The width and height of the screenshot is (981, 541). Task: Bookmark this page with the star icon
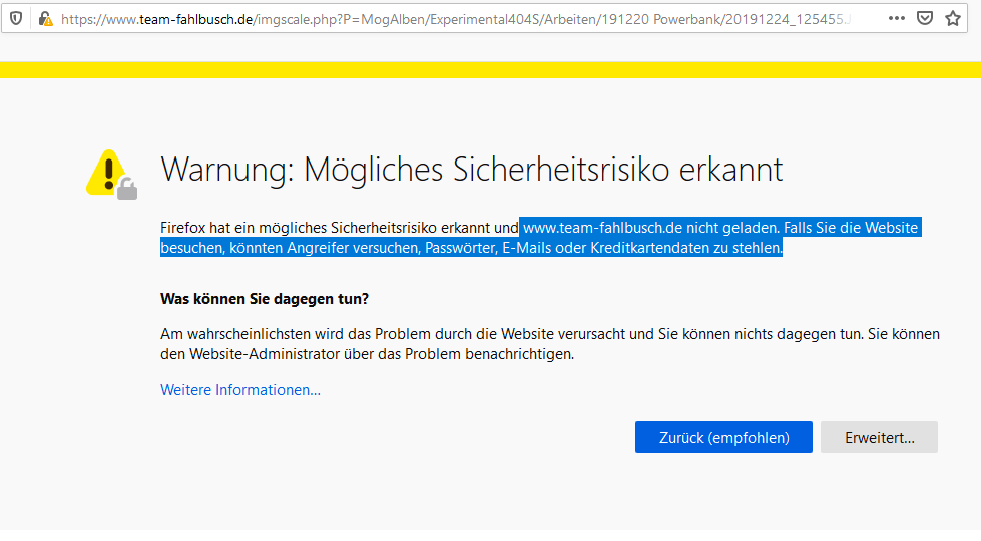(x=953, y=18)
